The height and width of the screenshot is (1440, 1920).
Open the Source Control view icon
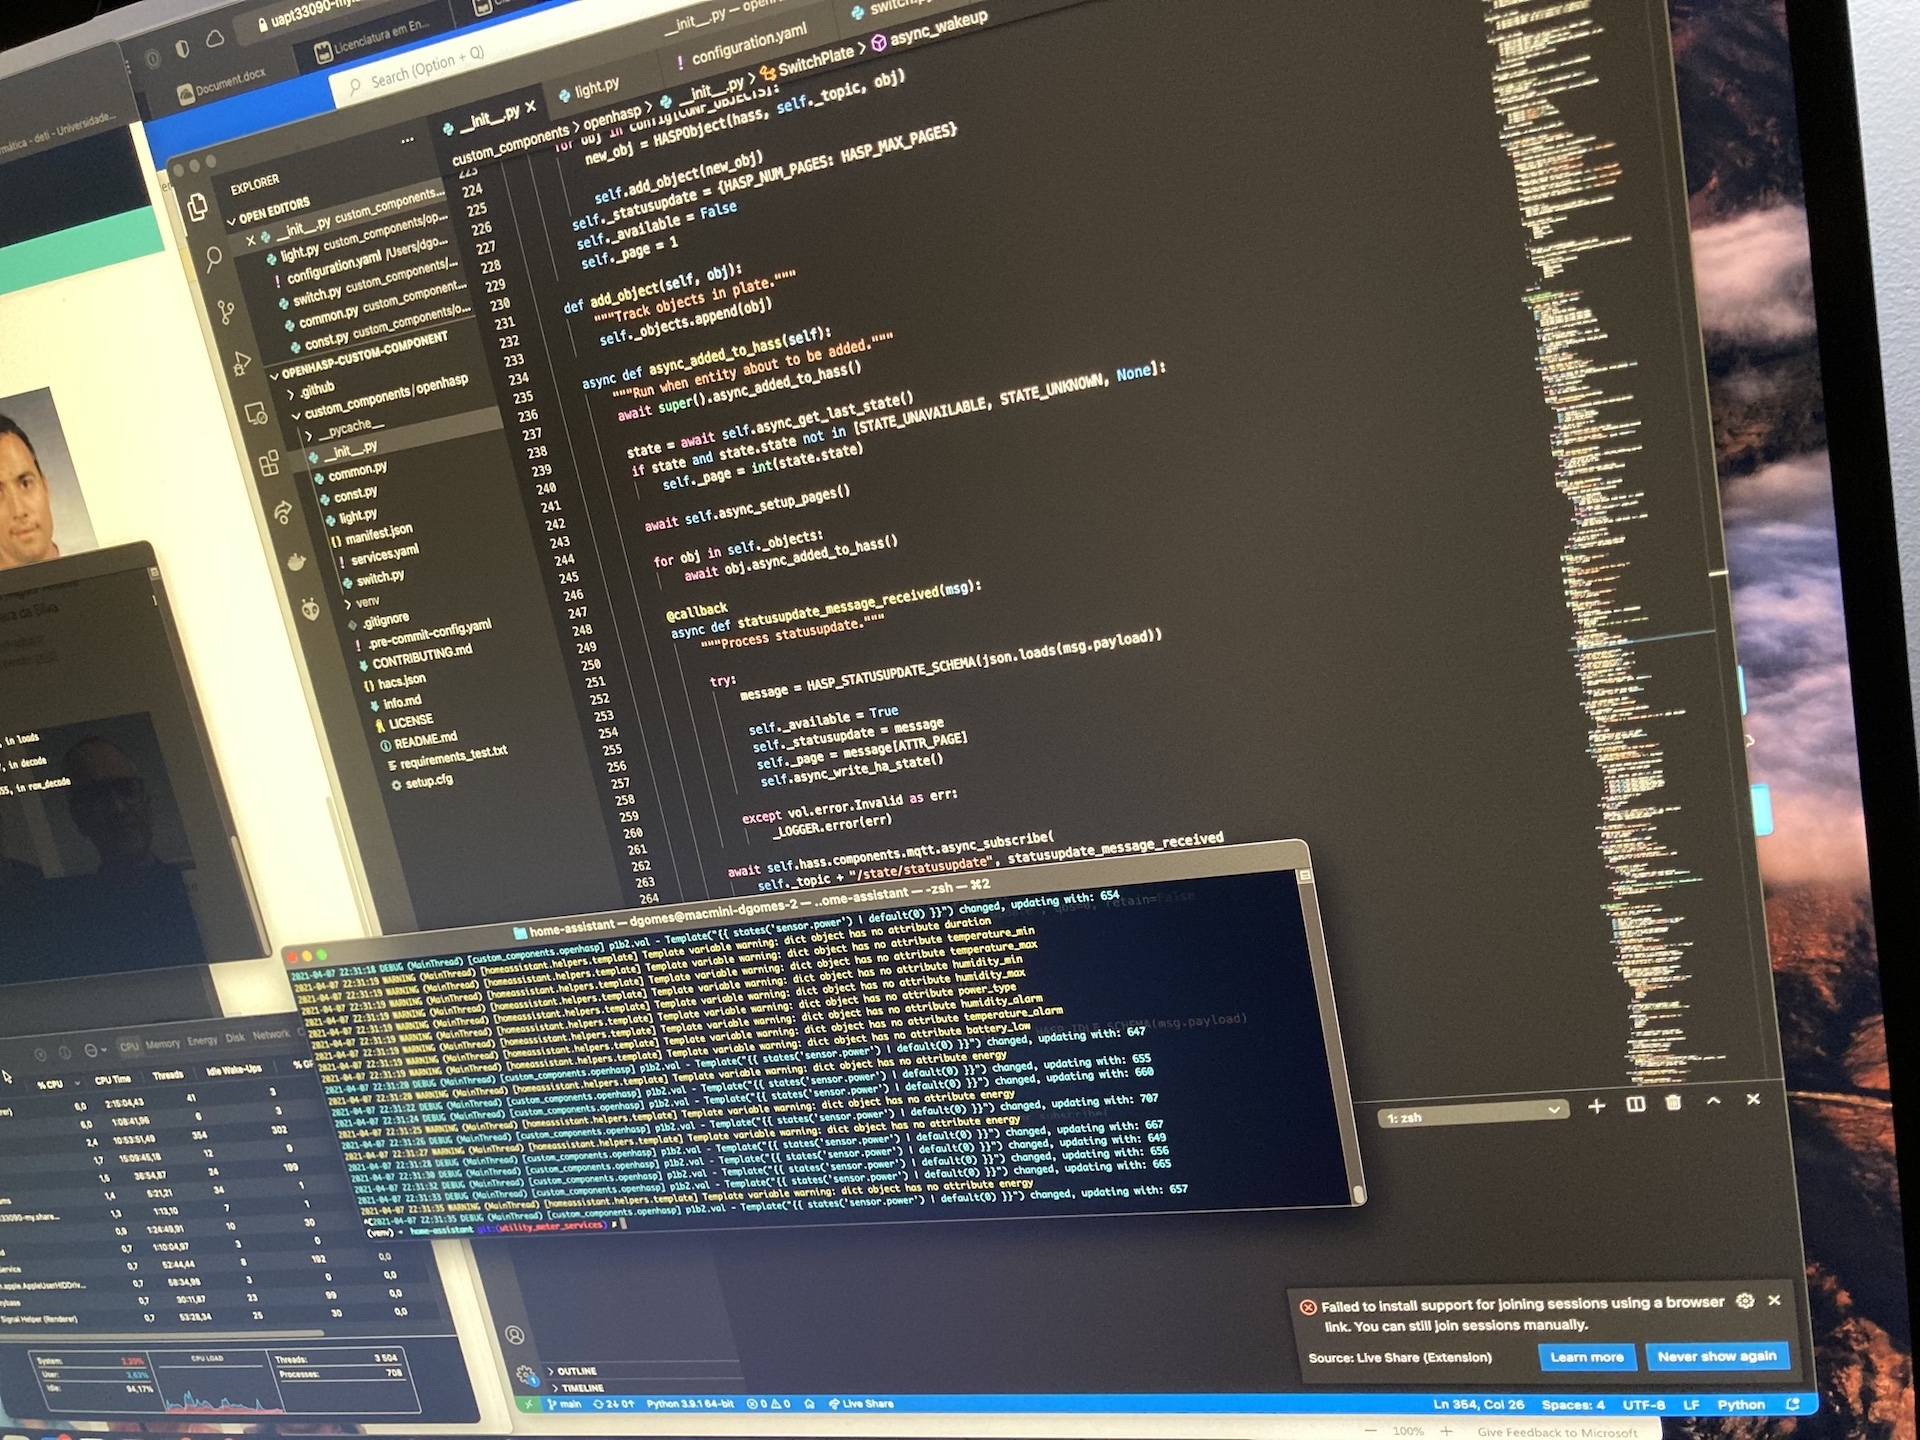coord(227,312)
